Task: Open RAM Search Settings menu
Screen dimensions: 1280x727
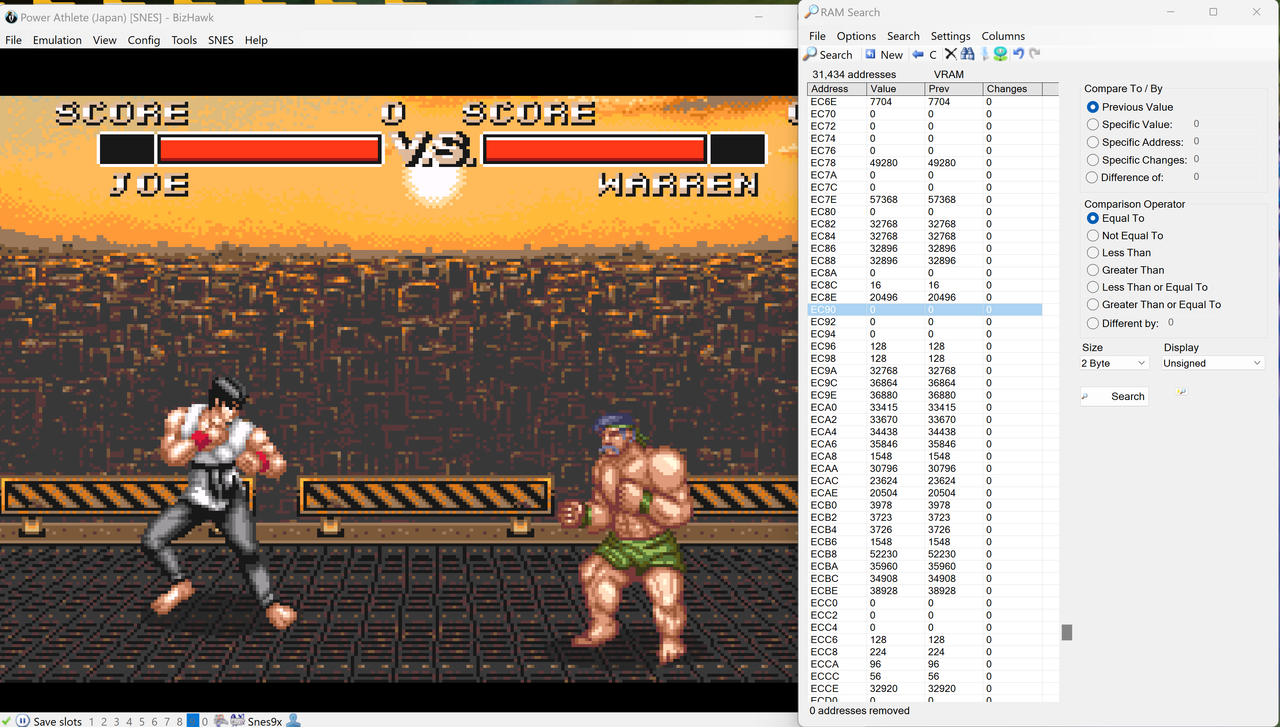Action: pyautogui.click(x=950, y=36)
